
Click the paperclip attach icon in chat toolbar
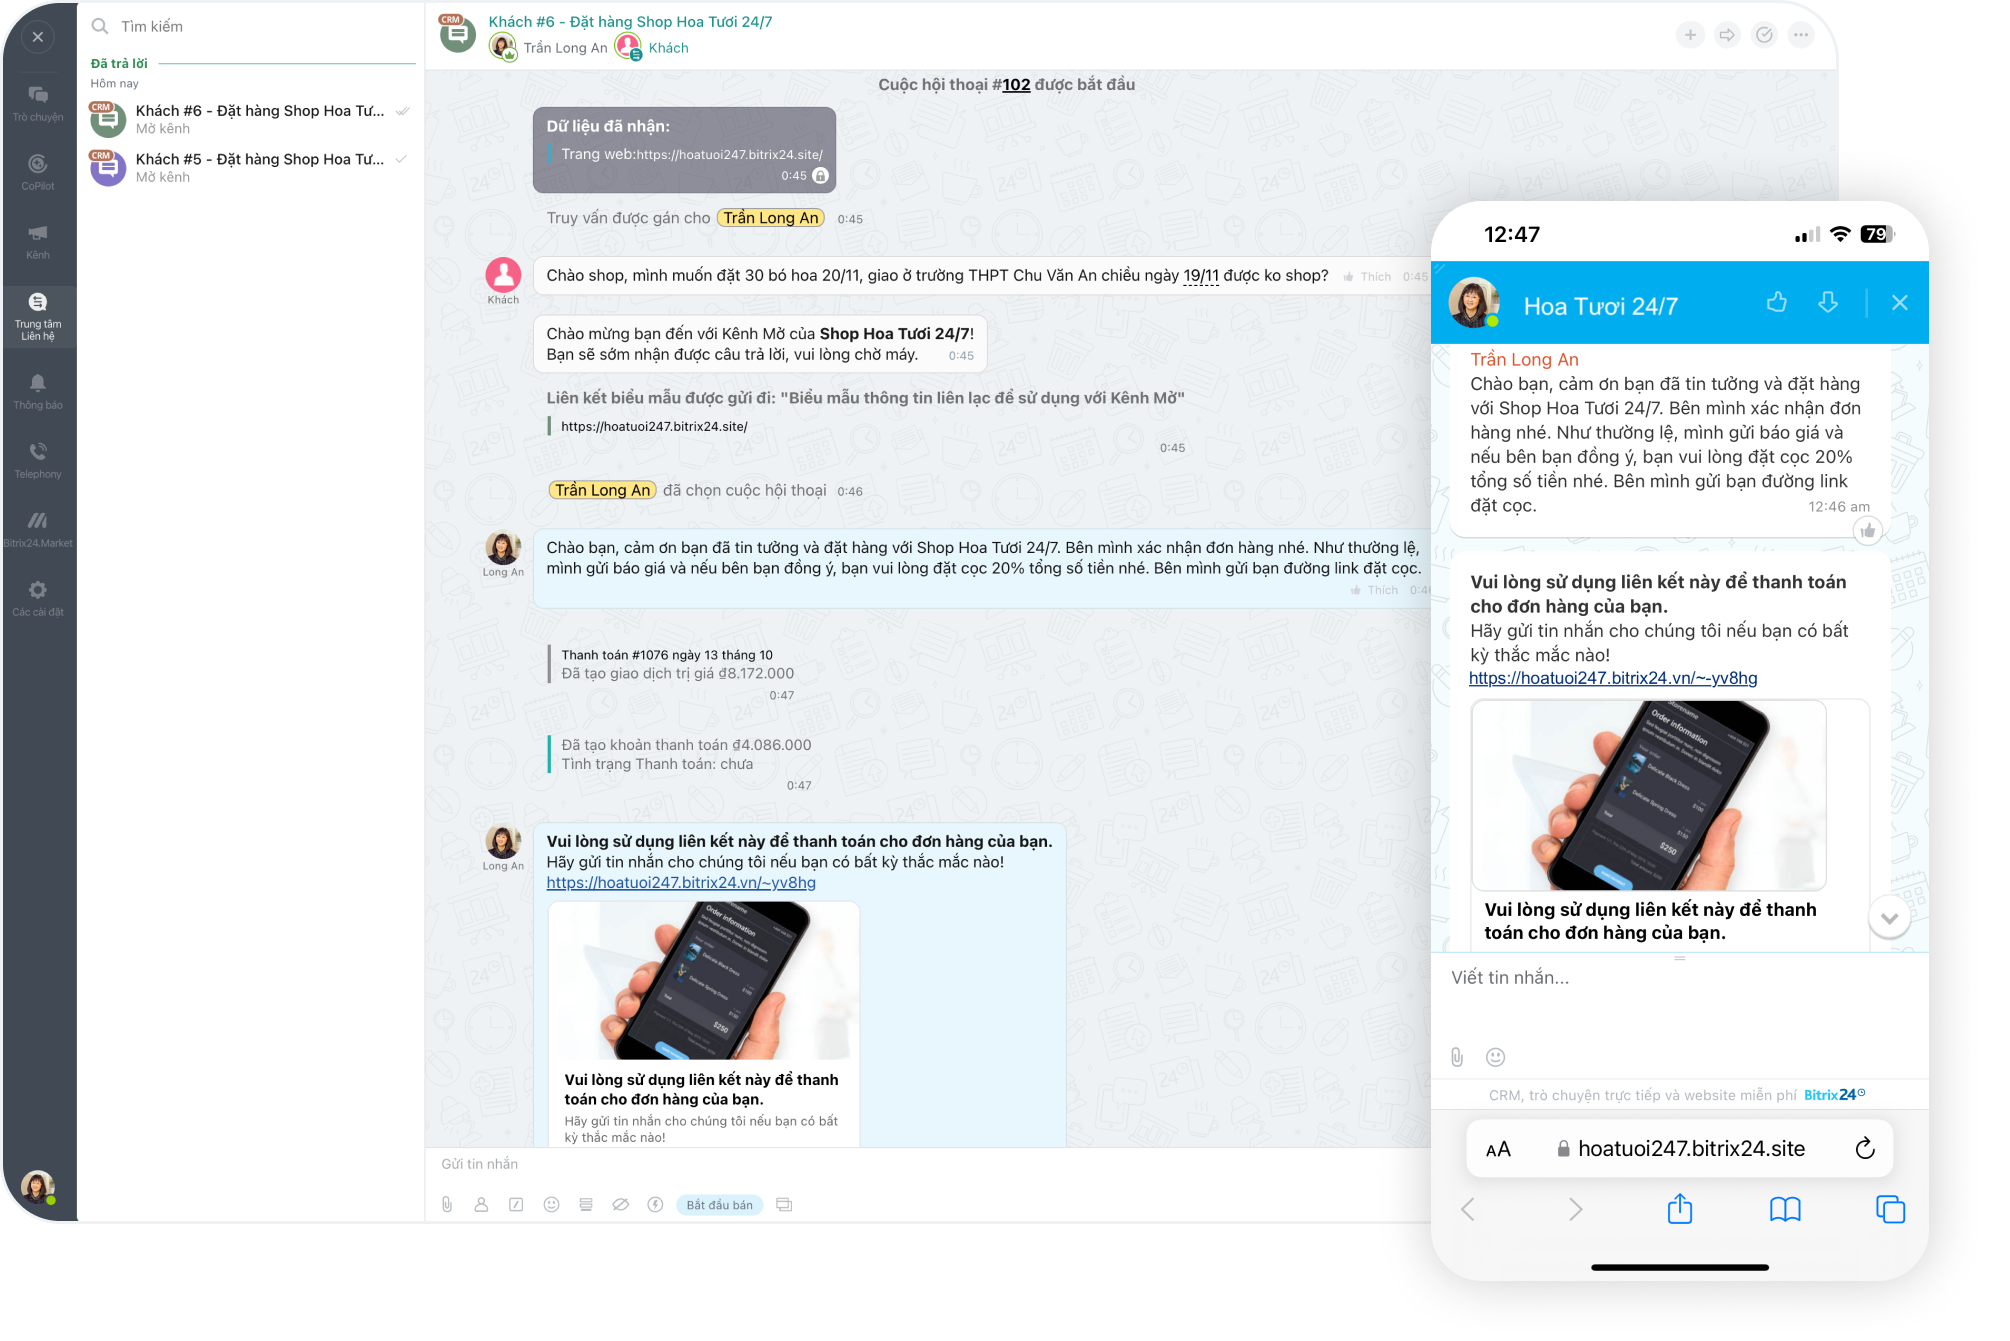point(447,1205)
